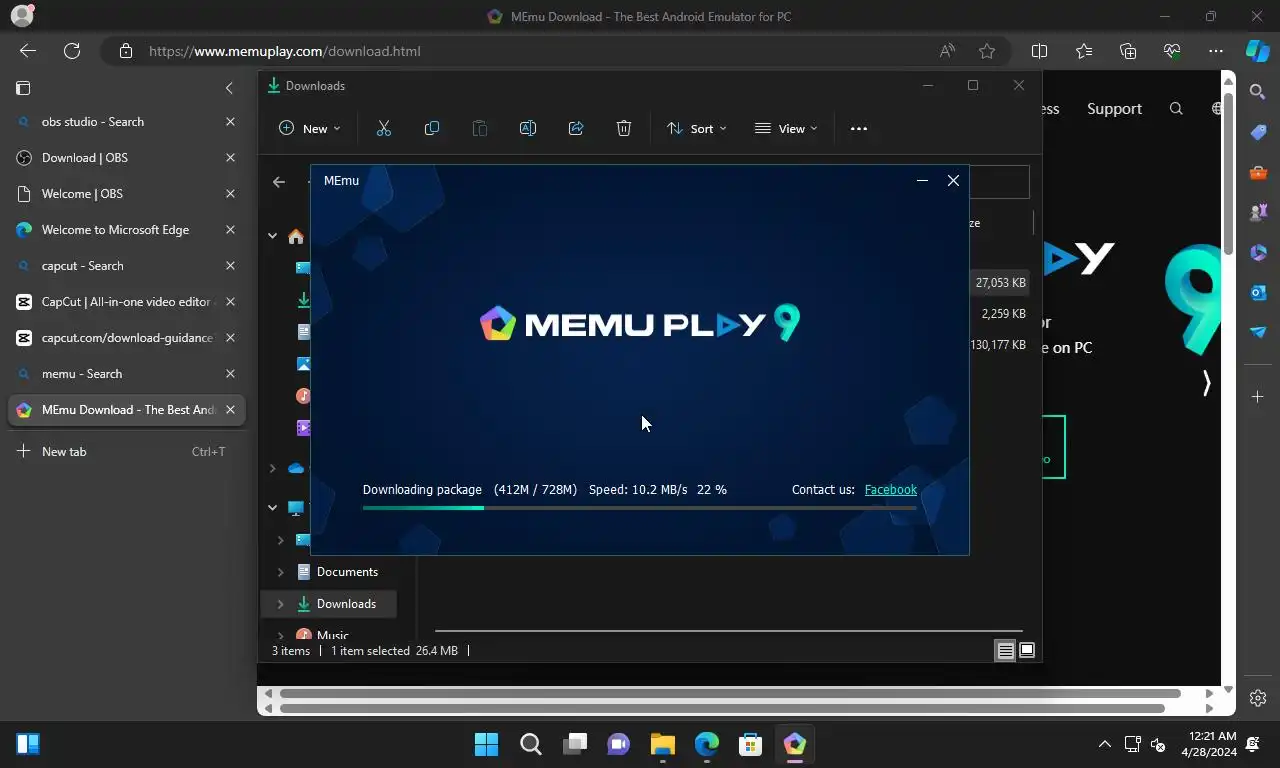Click the search icon in Edge sidebar
The width and height of the screenshot is (1280, 768).
pos(1258,92)
